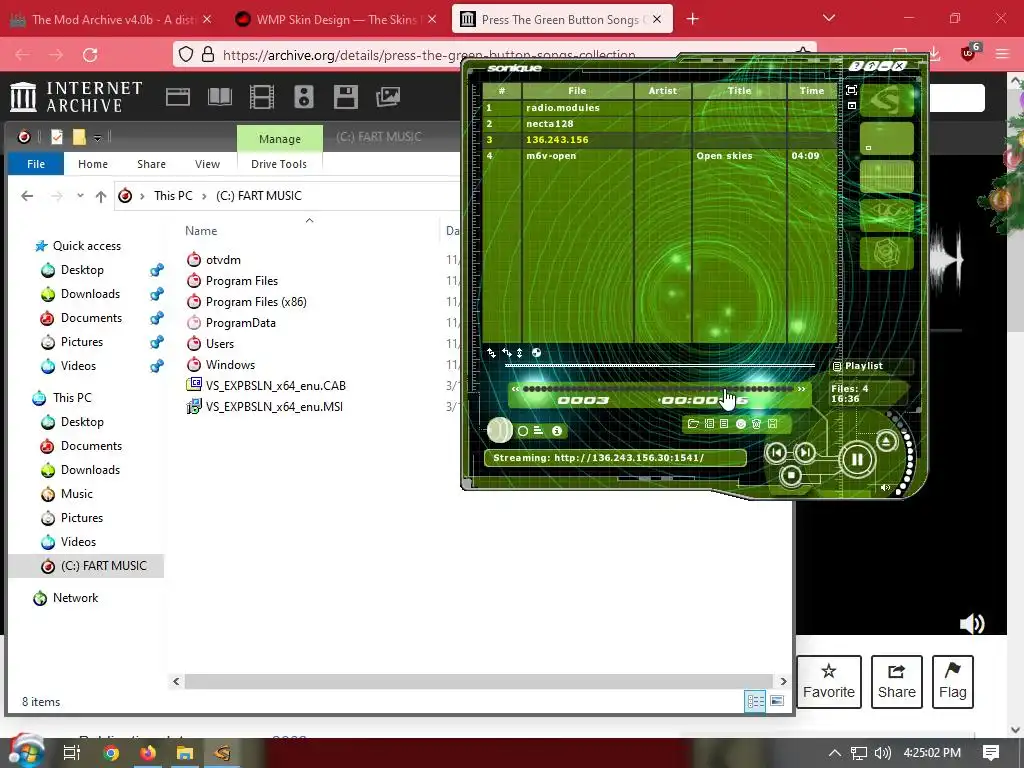Click the globe icon below Sonique playlist
The width and height of the screenshot is (1024, 768).
tap(536, 353)
